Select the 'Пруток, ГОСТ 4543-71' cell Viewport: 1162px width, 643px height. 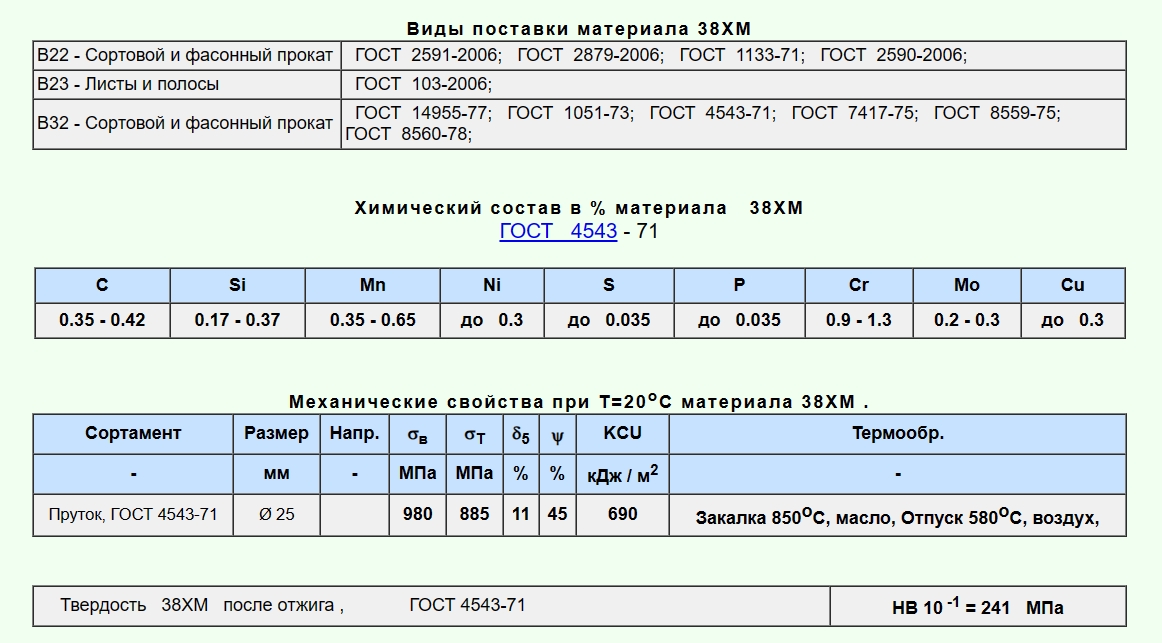pyautogui.click(x=133, y=514)
